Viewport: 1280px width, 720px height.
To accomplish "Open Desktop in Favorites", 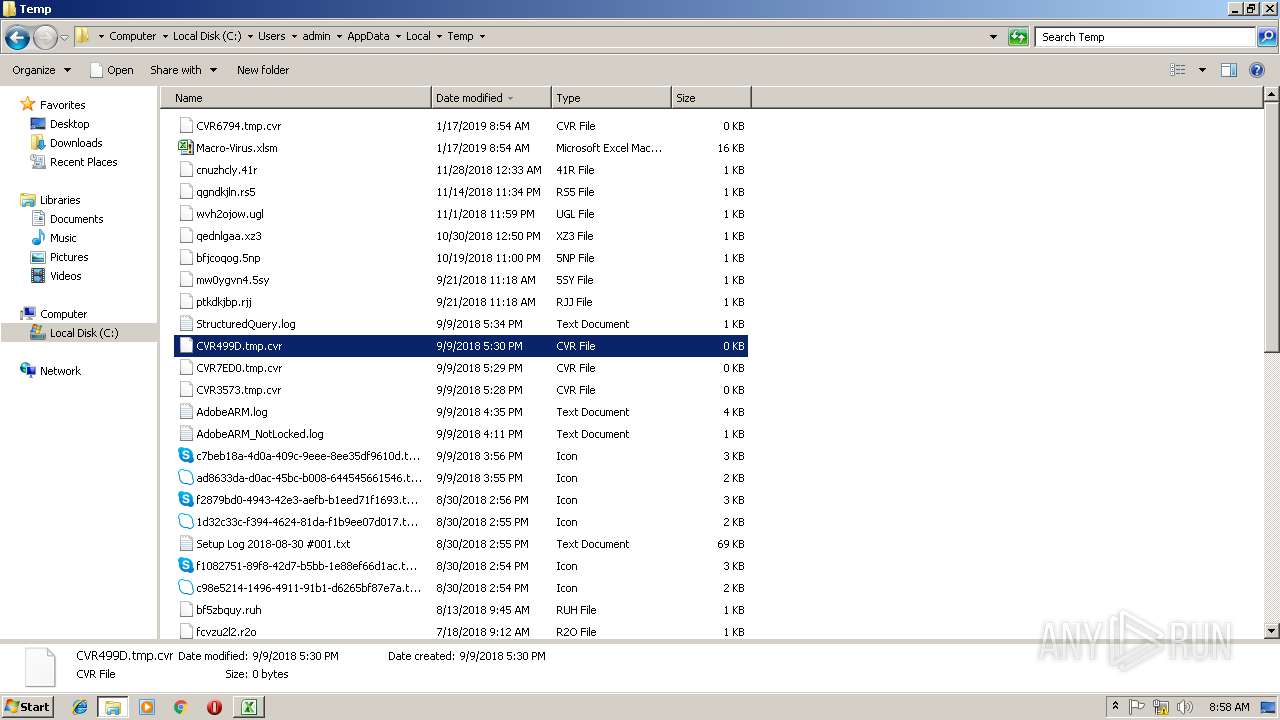I will point(69,124).
